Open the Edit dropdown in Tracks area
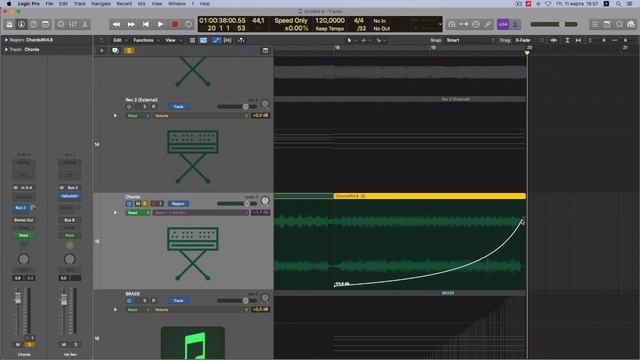 [x=120, y=40]
